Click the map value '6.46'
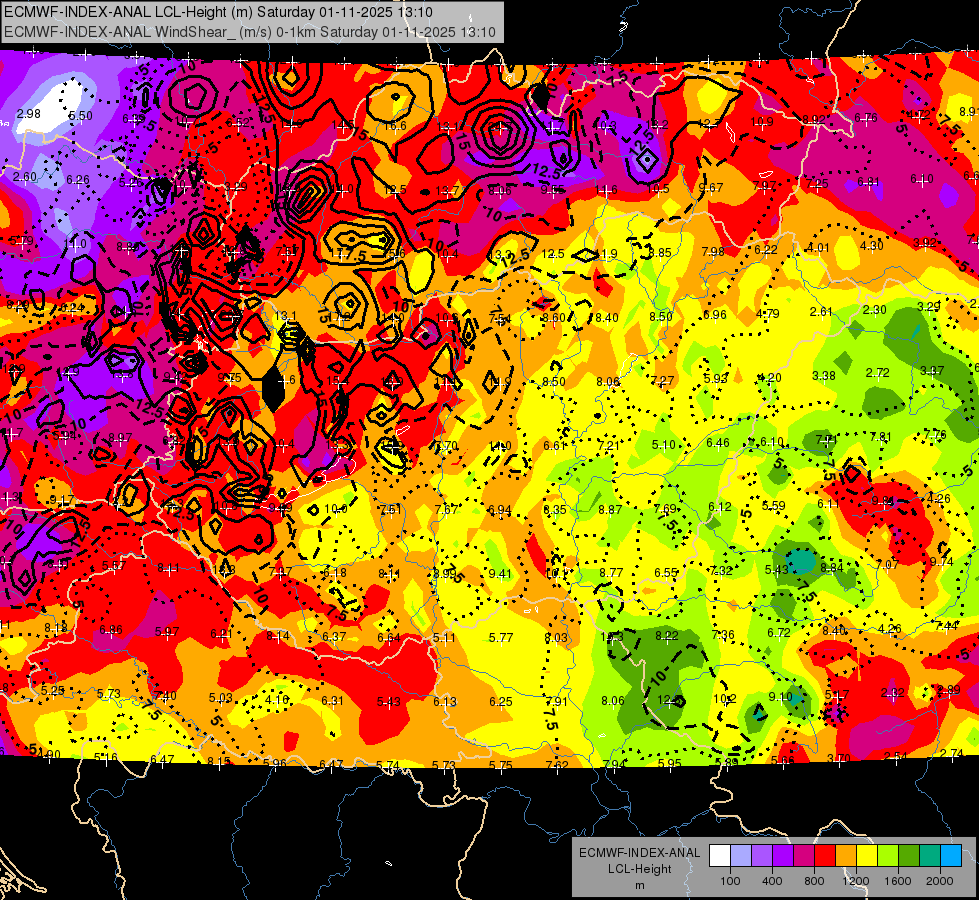The width and height of the screenshot is (979, 900). 718,443
